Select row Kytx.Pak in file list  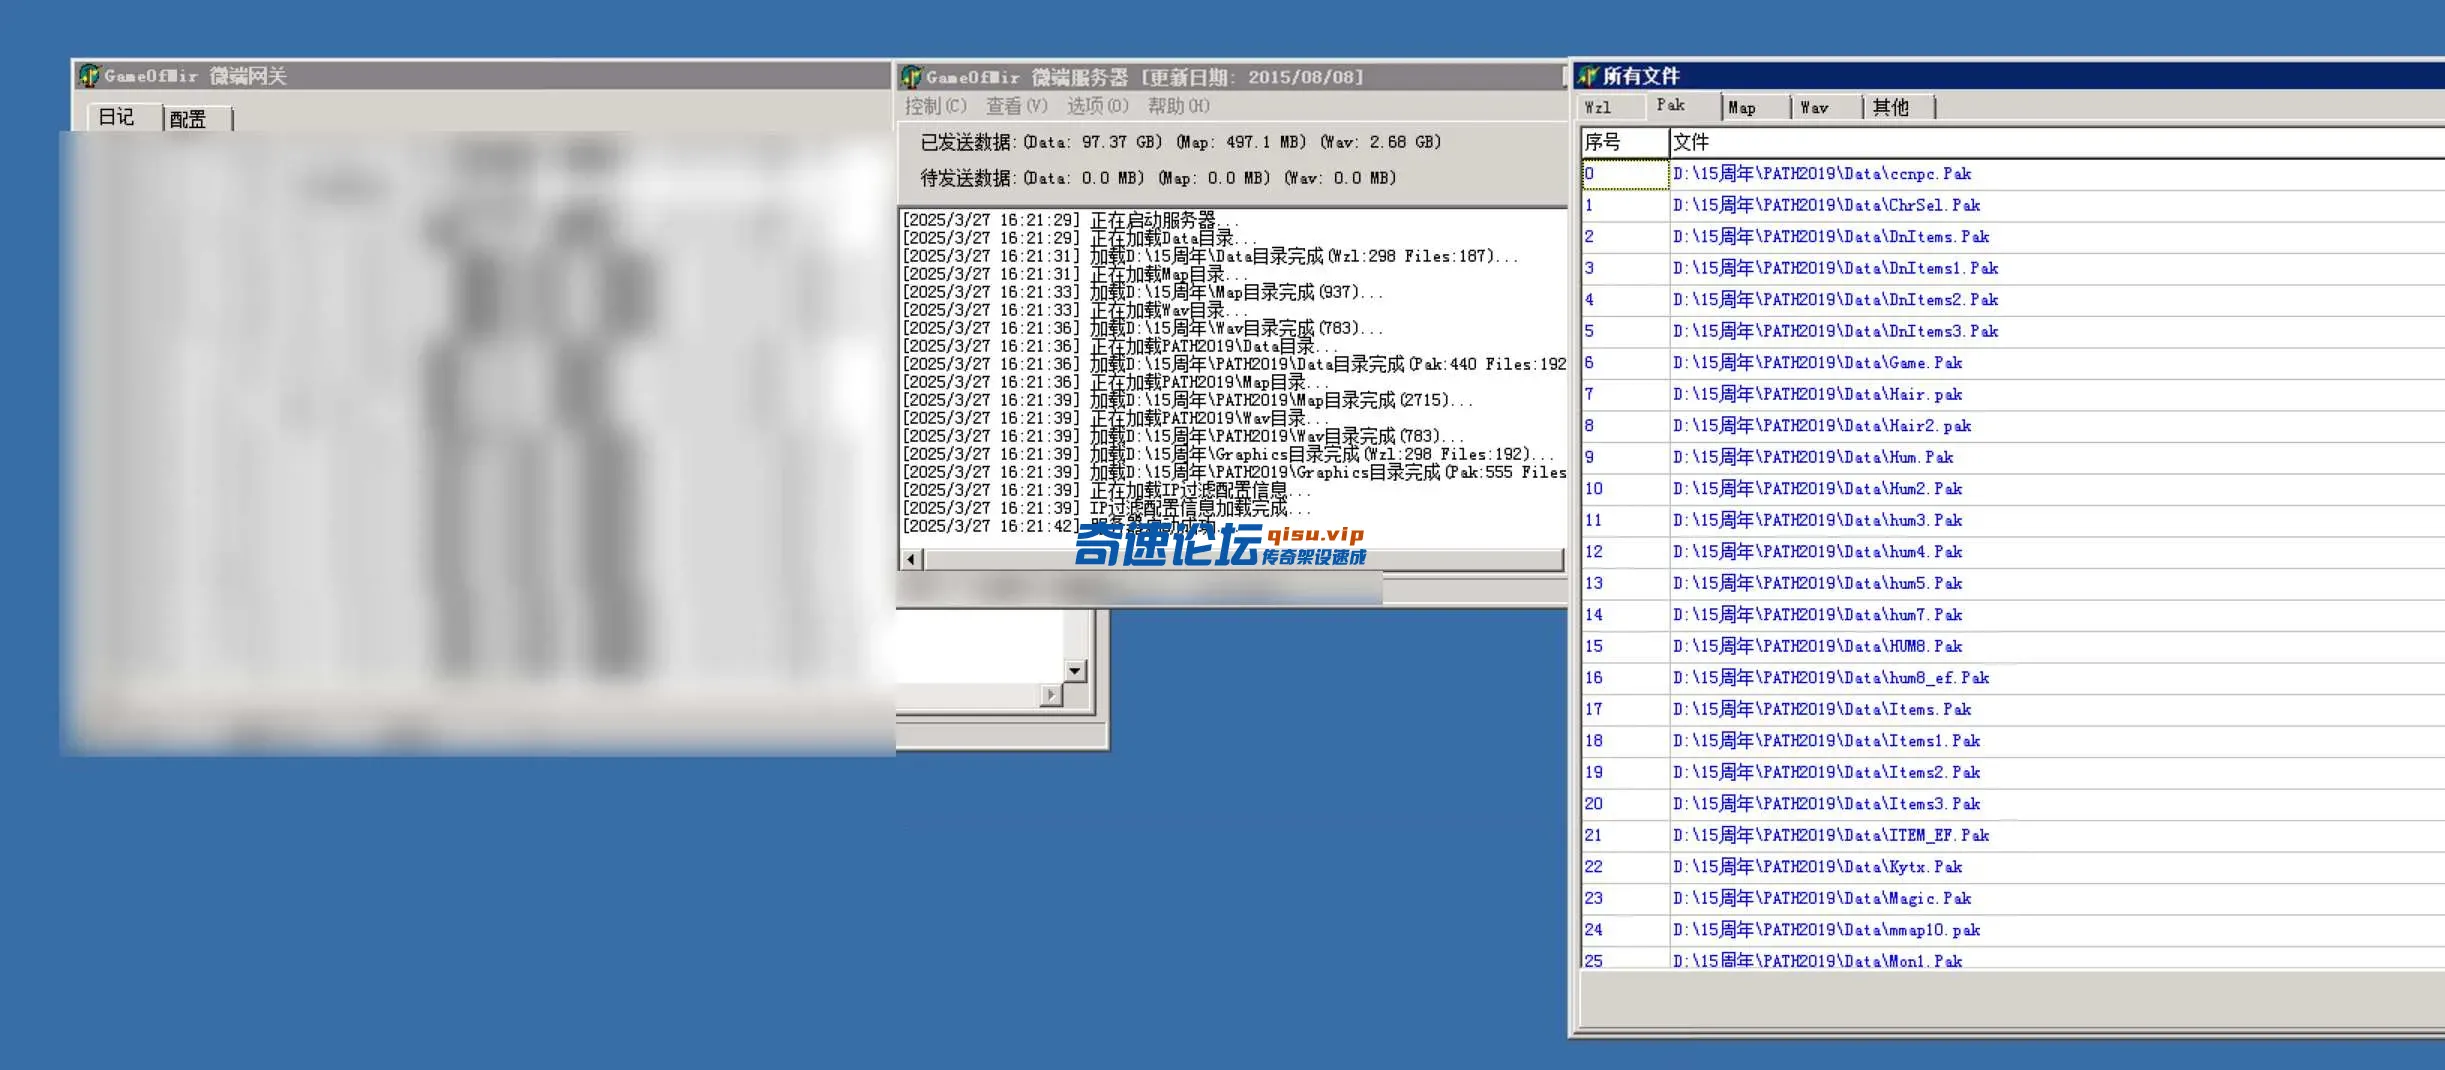click(x=2013, y=867)
